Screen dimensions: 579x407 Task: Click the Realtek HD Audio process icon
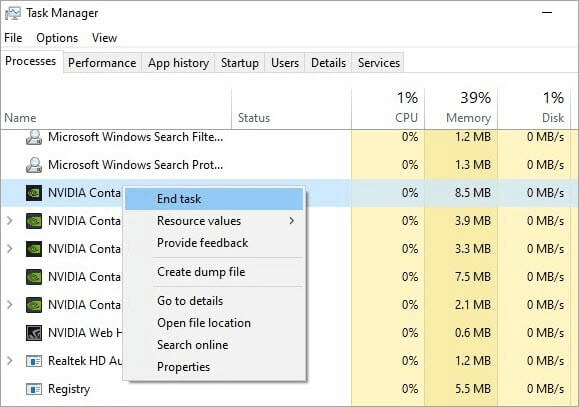pos(34,361)
